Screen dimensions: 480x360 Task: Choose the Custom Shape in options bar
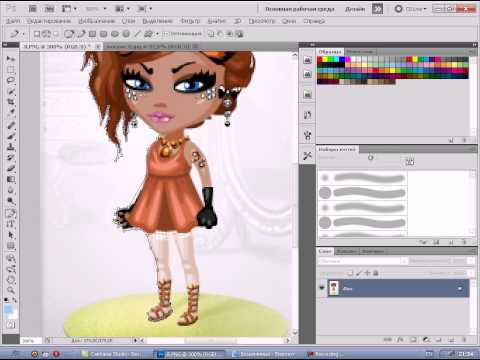pos(149,34)
